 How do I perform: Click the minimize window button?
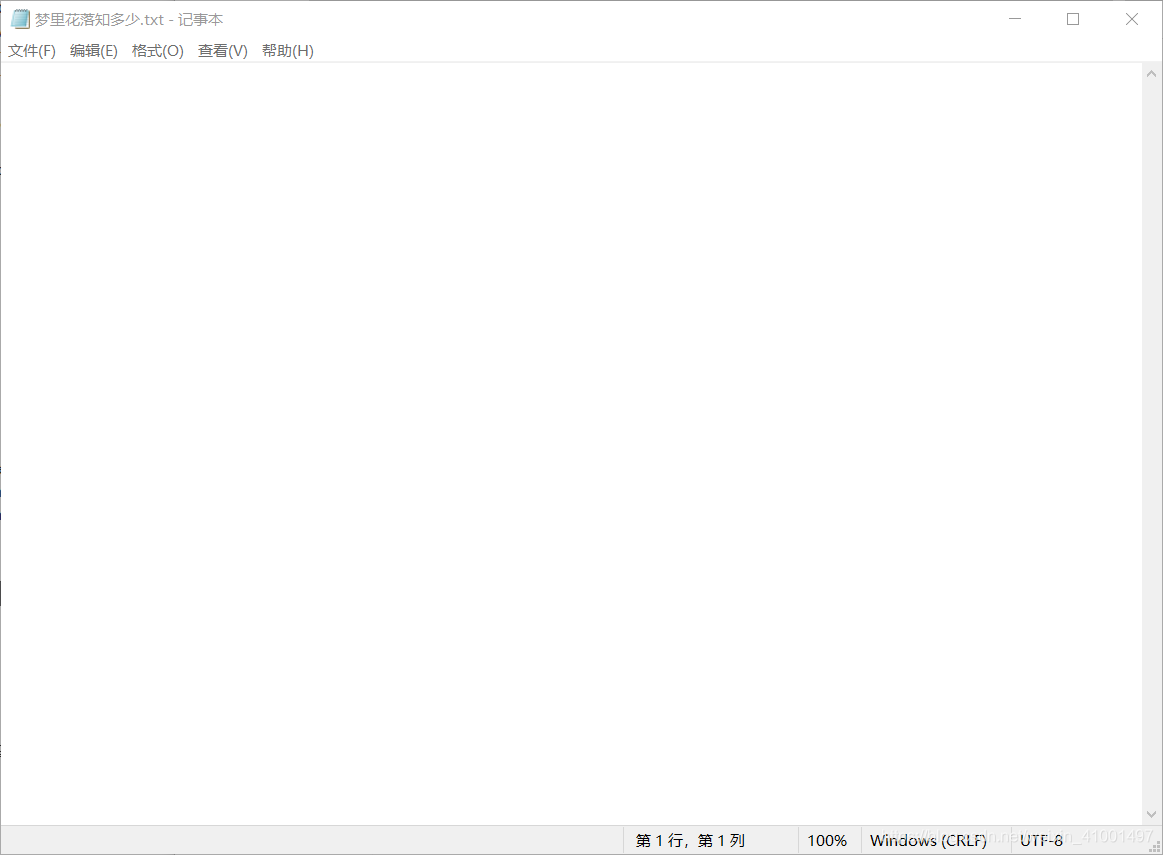click(1014, 18)
